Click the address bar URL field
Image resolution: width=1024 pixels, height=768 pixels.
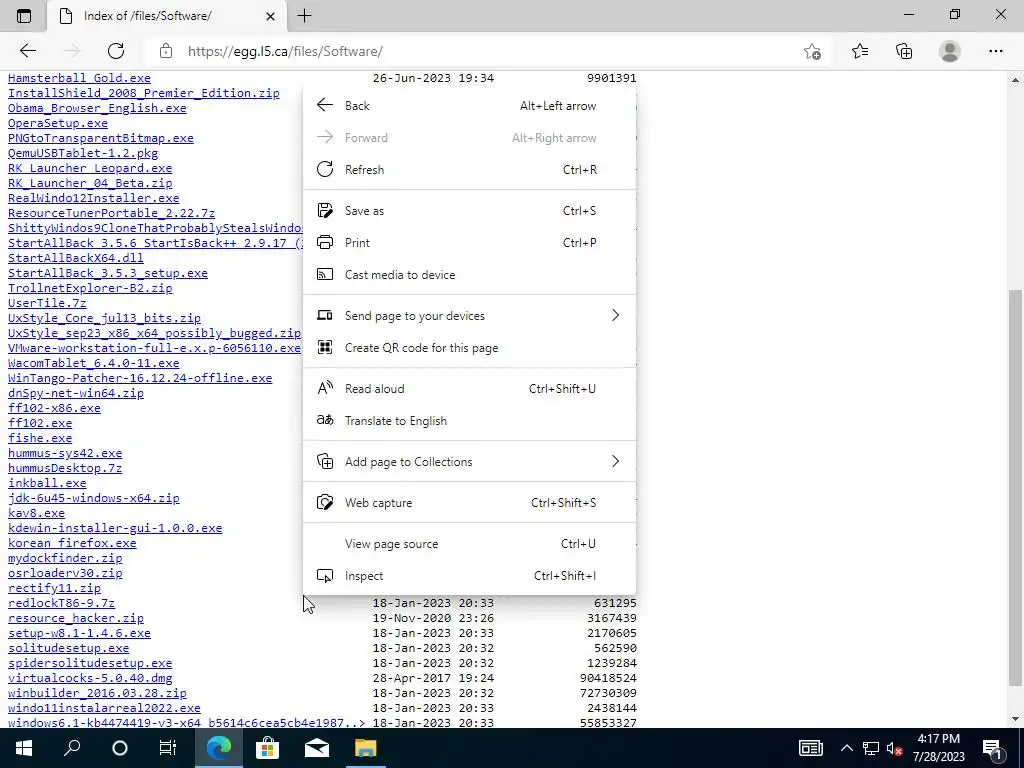(x=483, y=51)
